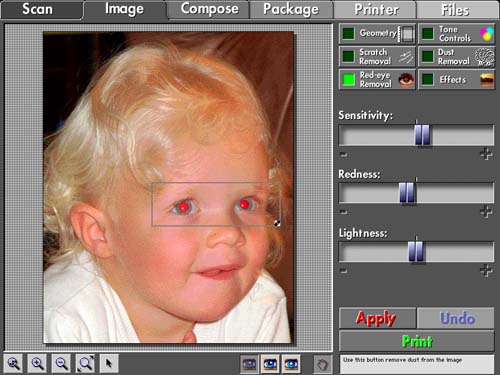
Task: Click the Effects sunset icon
Action: [x=487, y=80]
